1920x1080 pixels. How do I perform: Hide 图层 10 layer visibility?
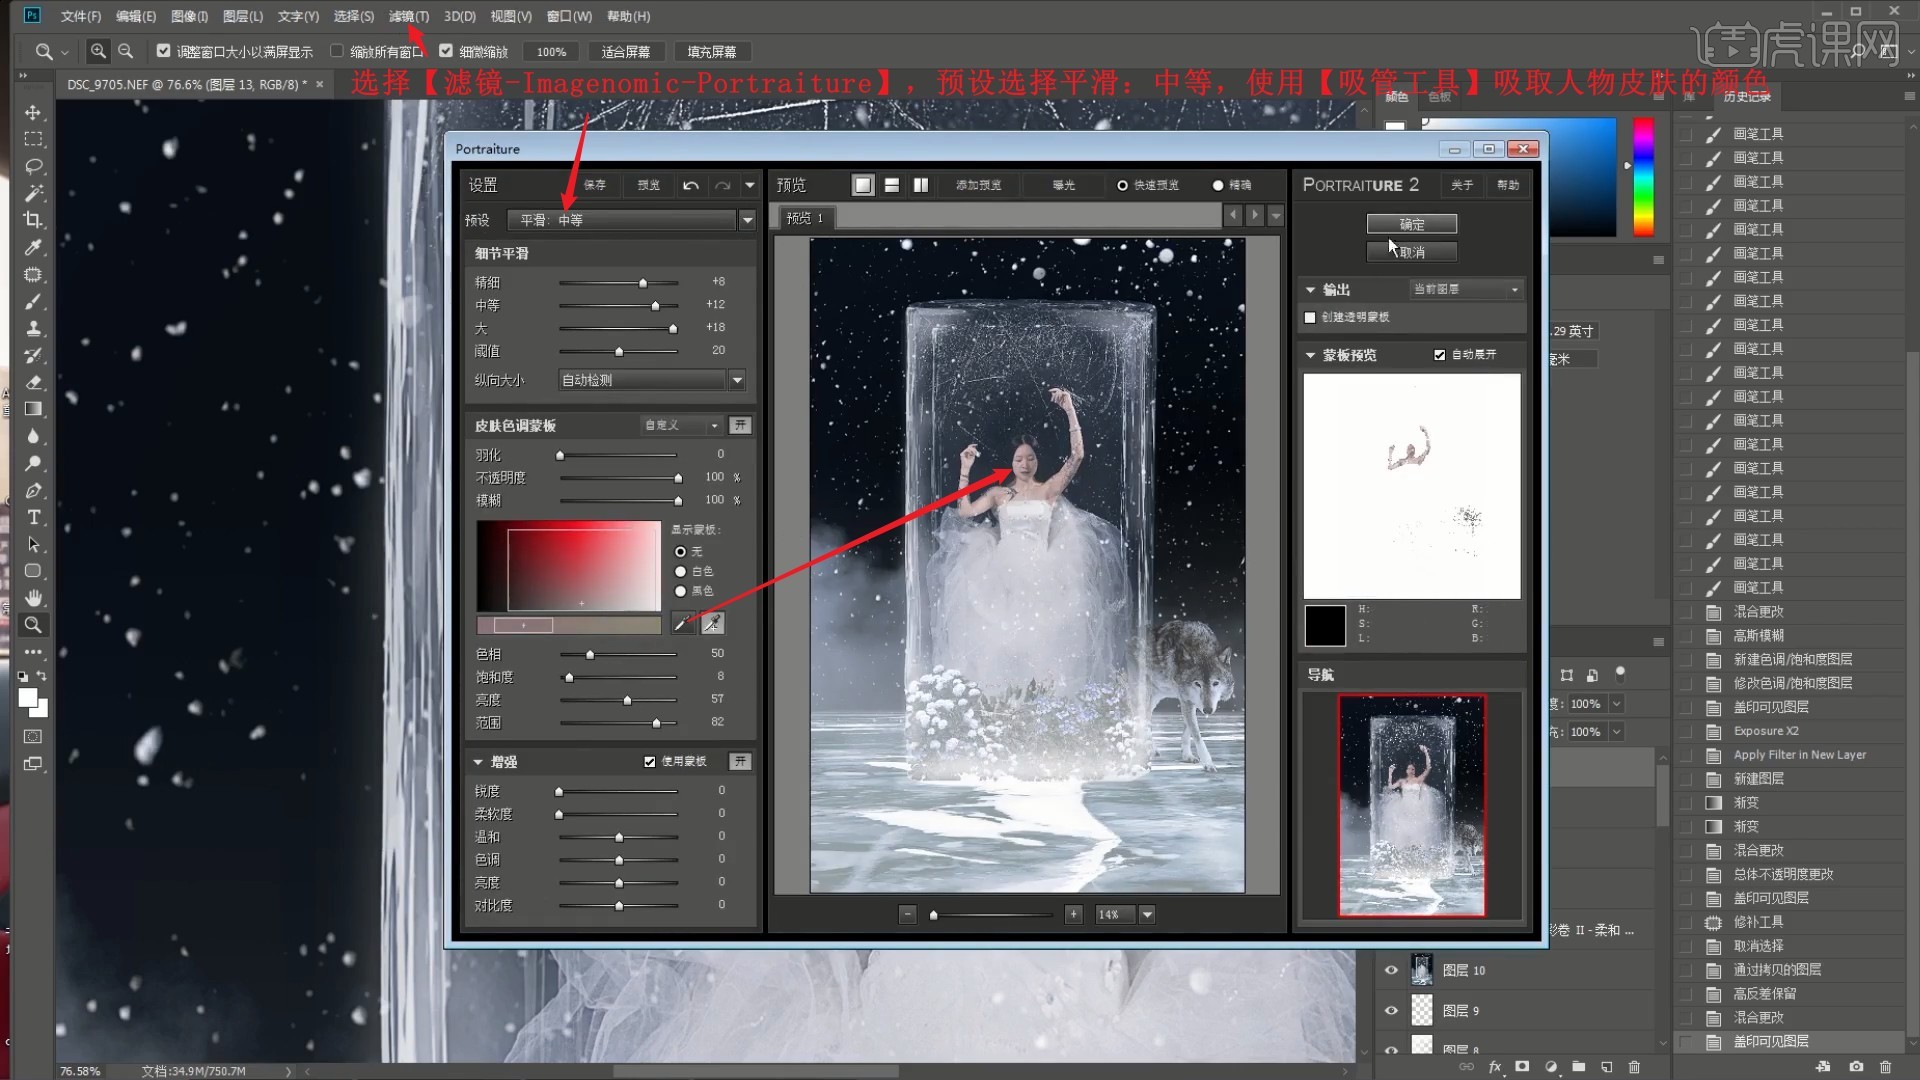coord(1391,970)
